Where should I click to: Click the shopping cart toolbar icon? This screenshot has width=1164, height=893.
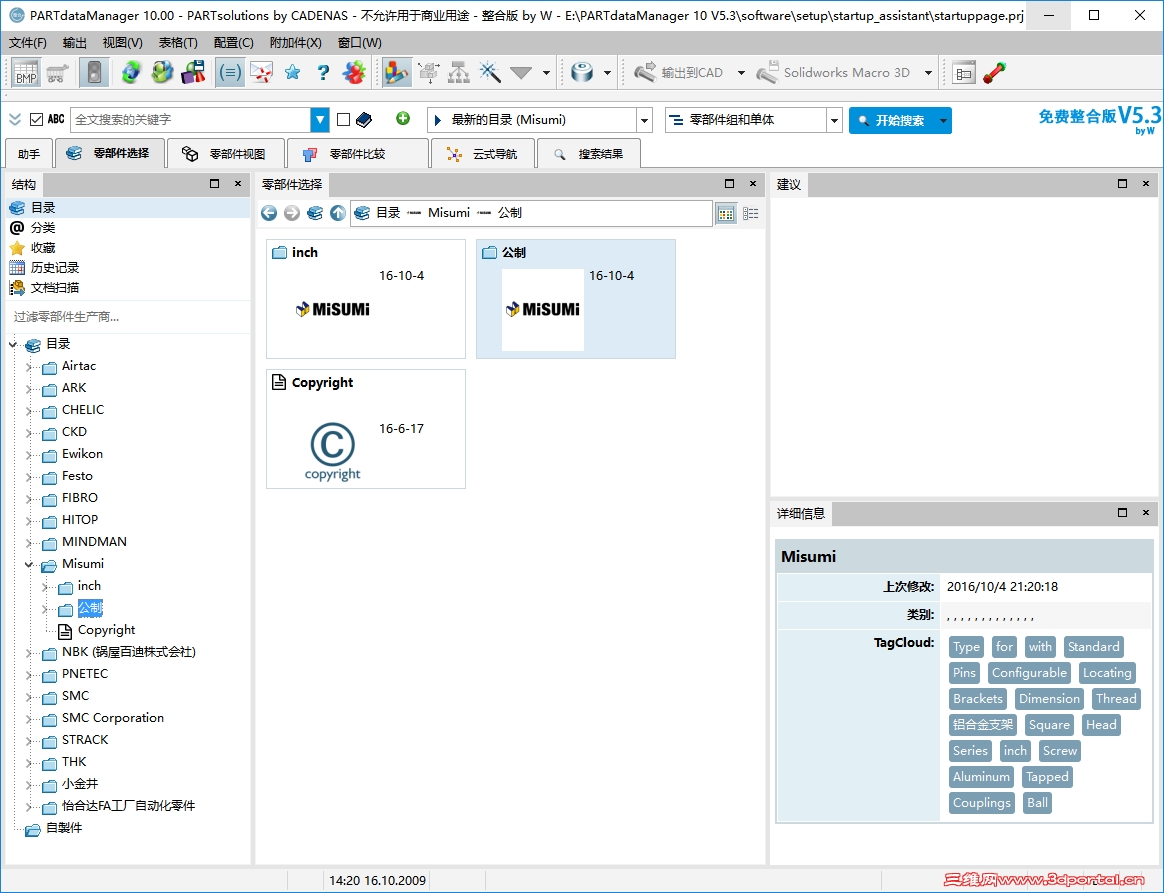pyautogui.click(x=57, y=73)
